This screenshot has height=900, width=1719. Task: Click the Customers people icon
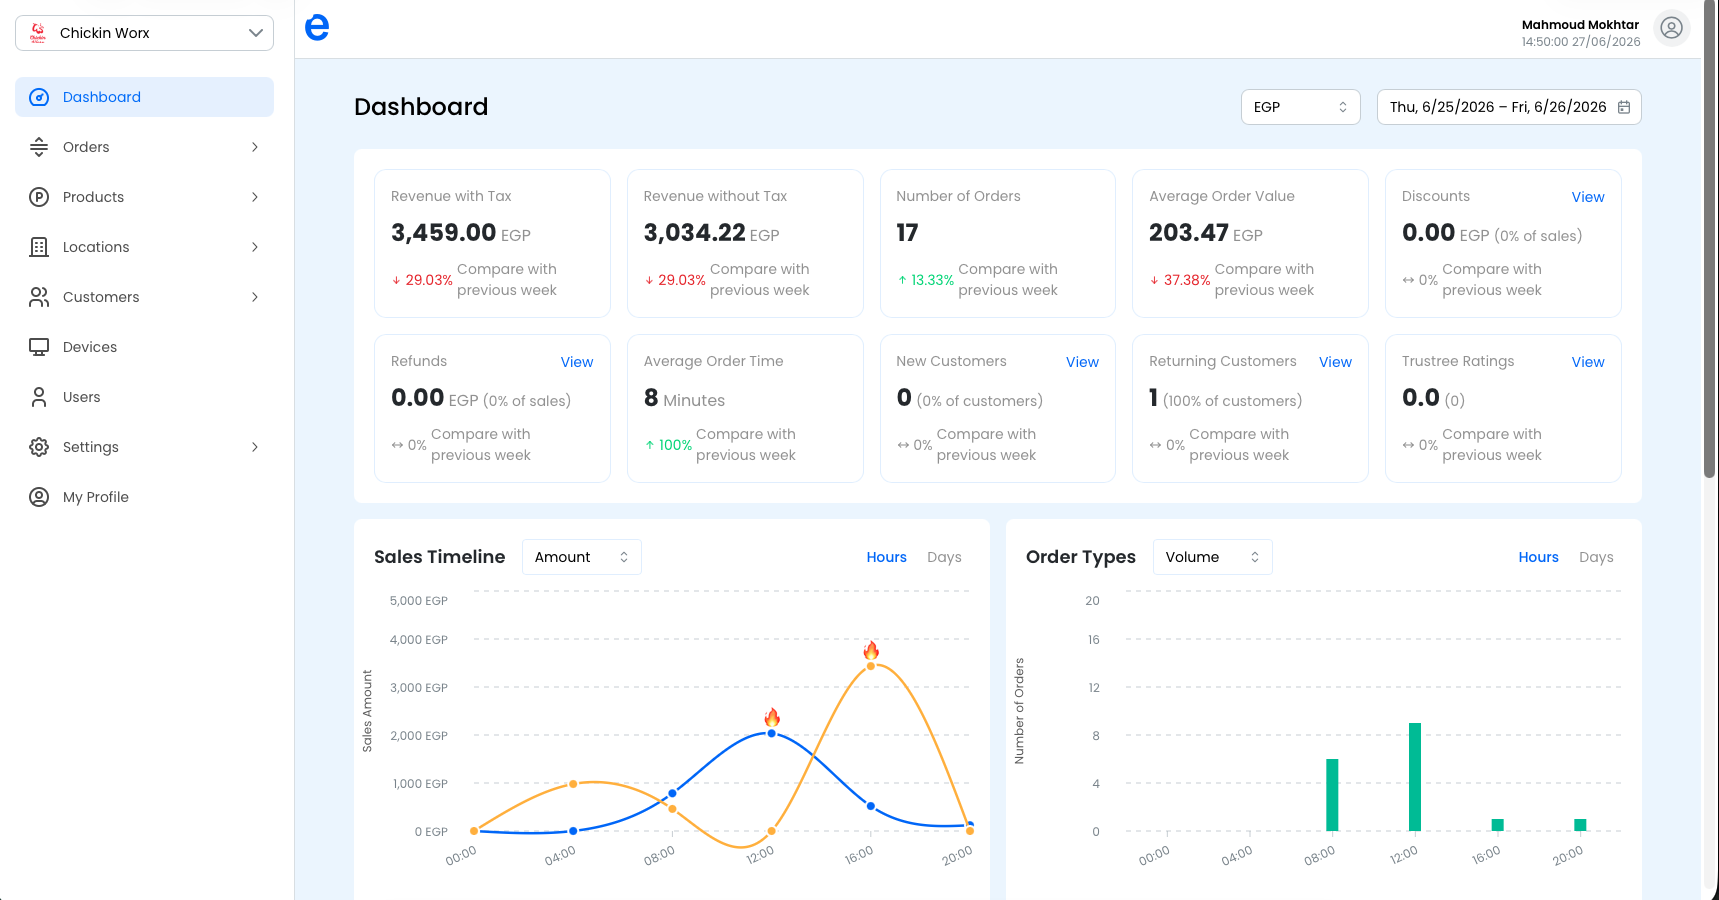click(39, 297)
